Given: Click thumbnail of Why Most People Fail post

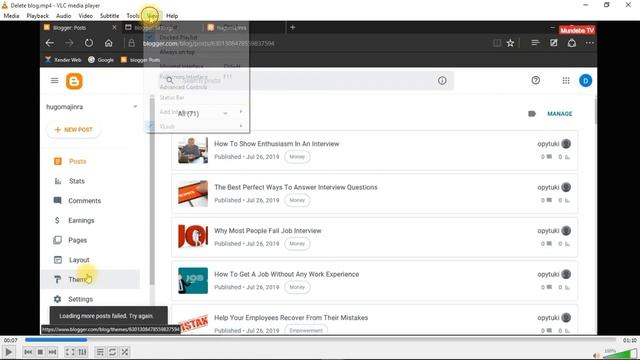Looking at the screenshot, I should click(193, 236).
